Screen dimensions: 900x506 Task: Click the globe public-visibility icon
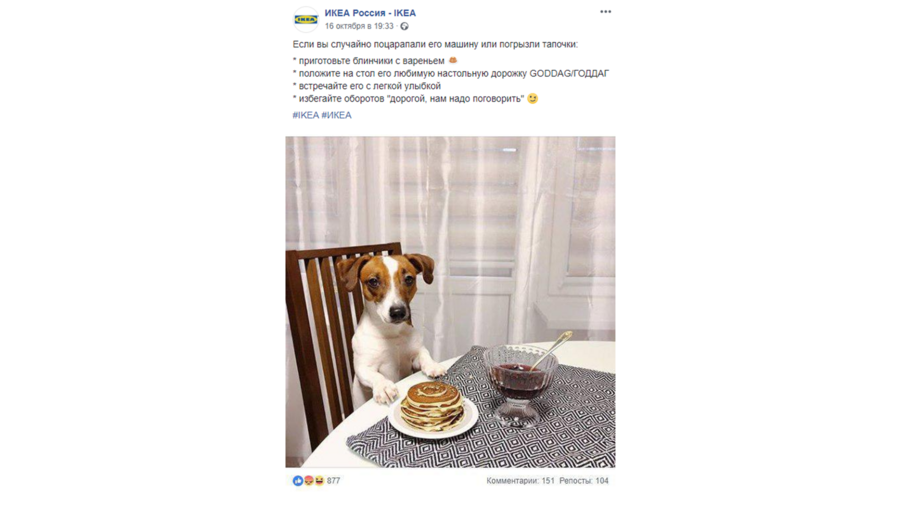pos(405,26)
